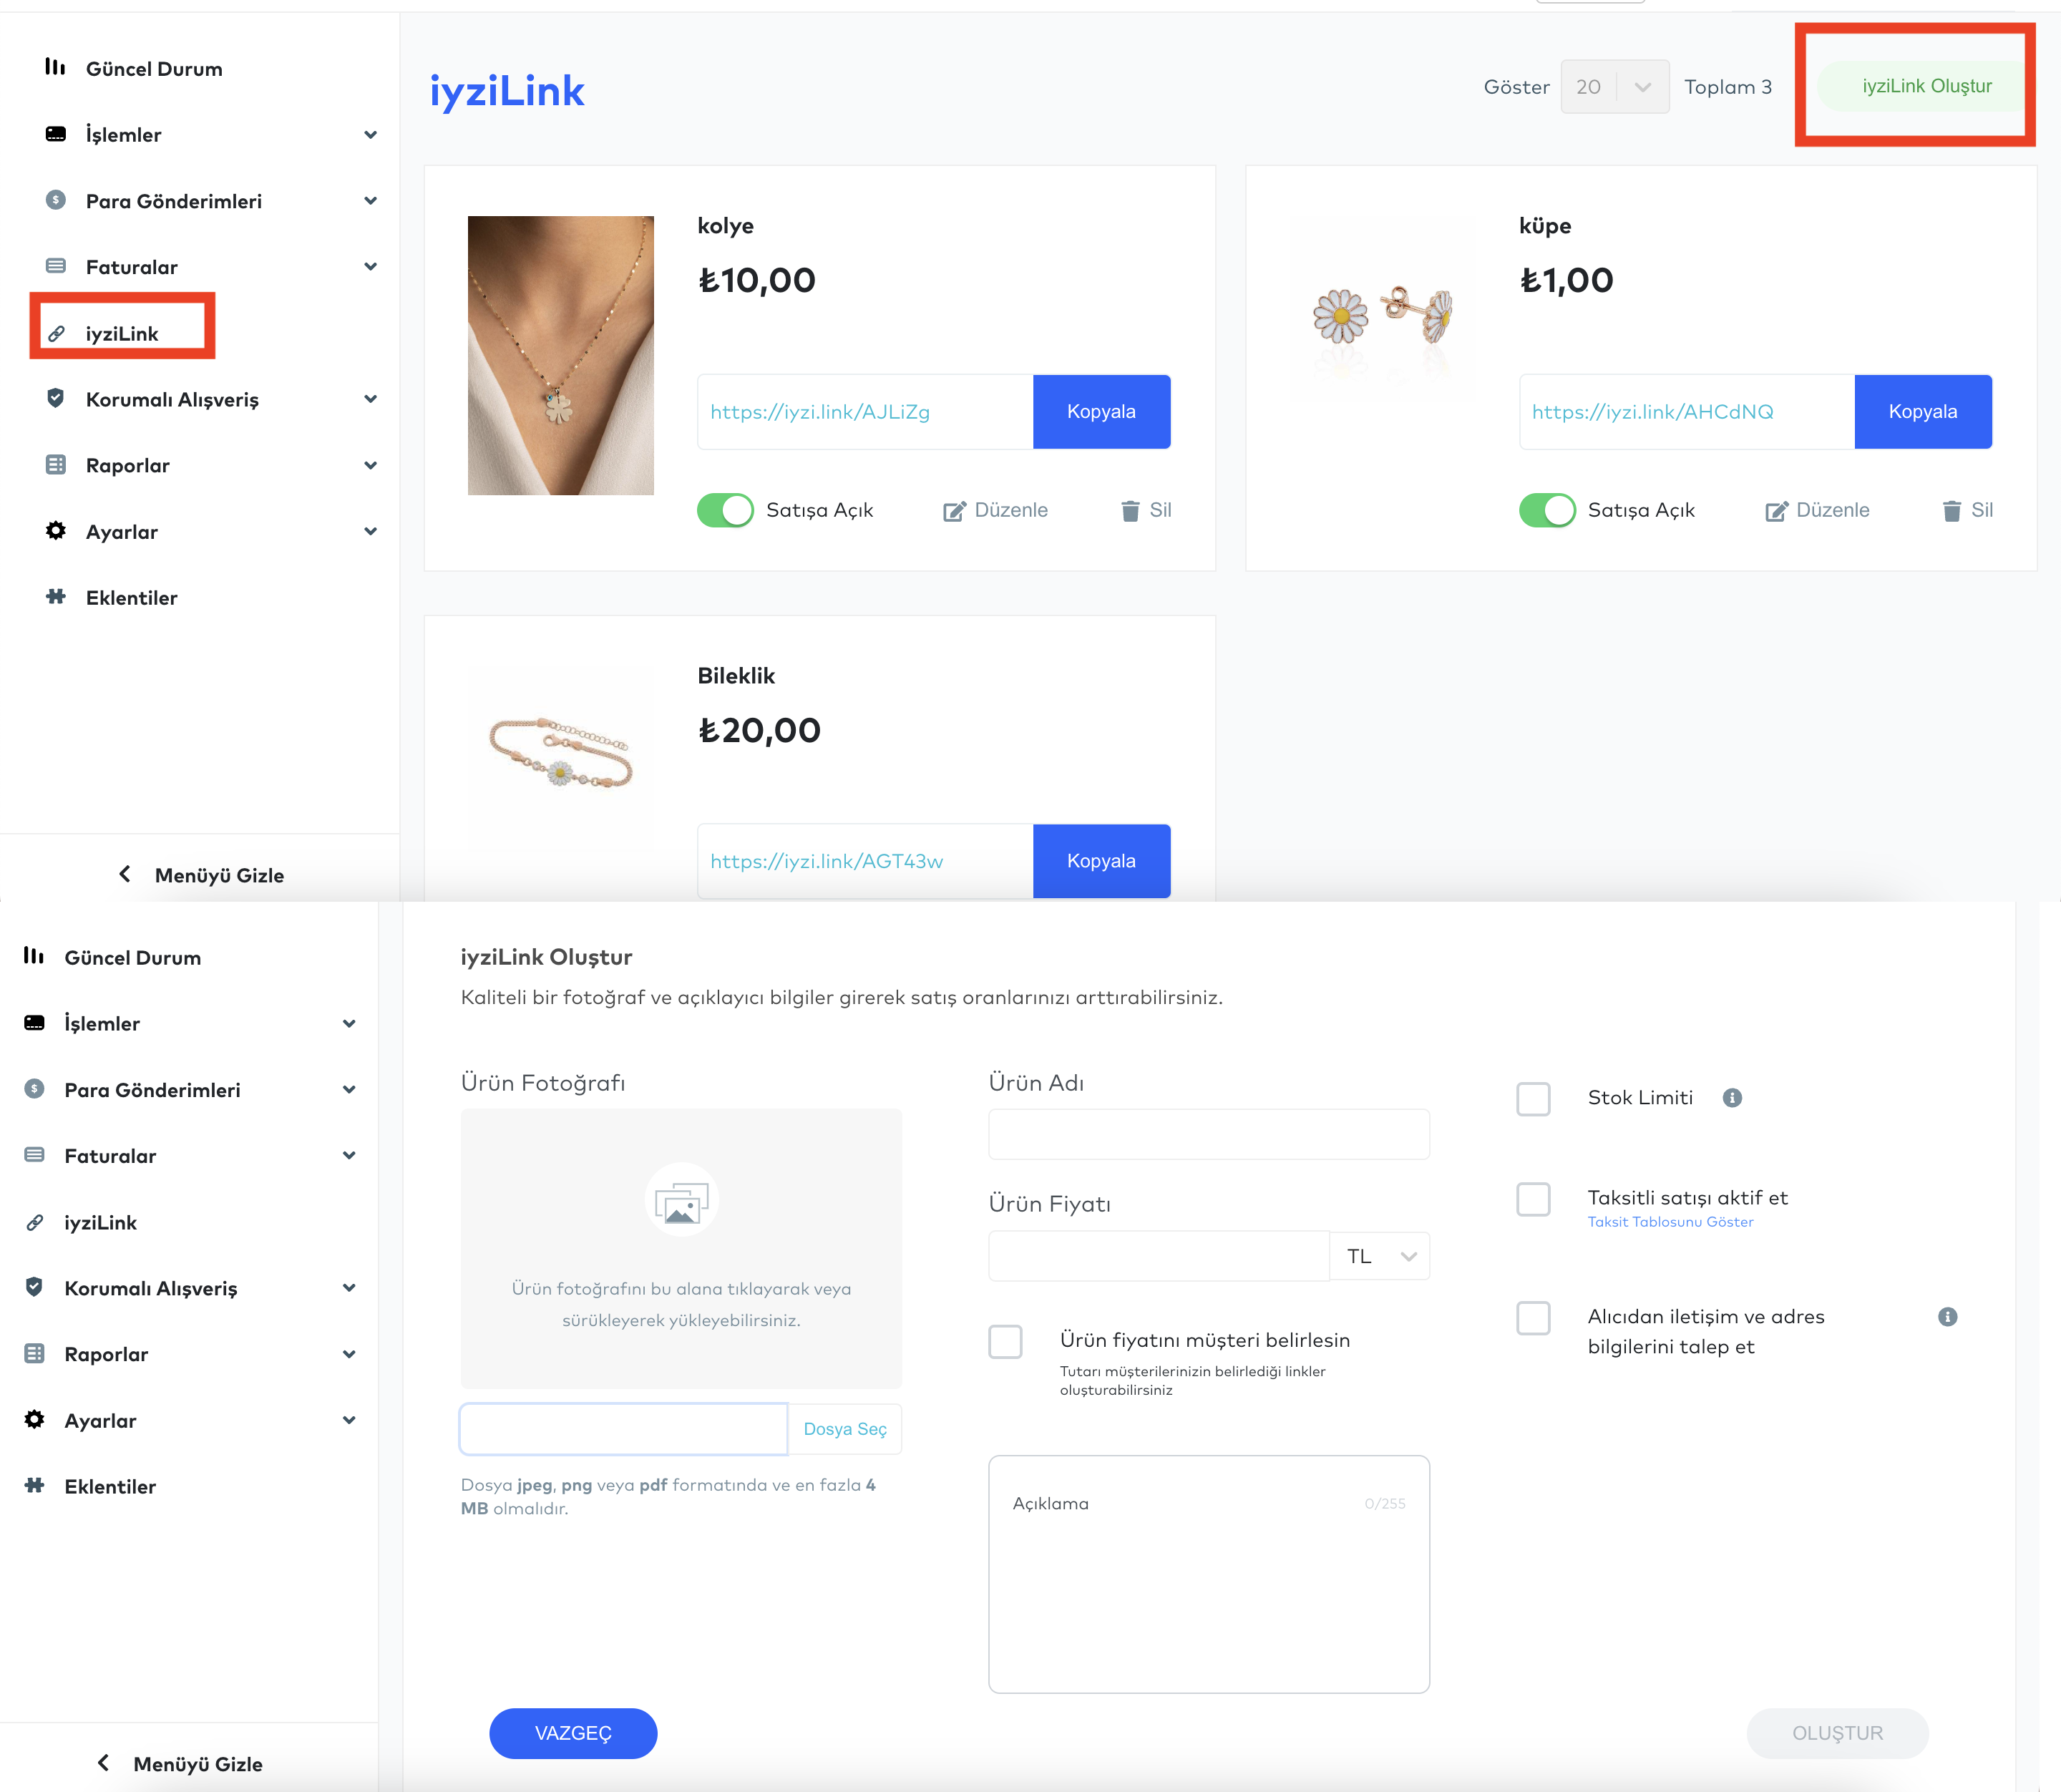The image size is (2061, 1792).
Task: Check Taksitli satışı aktif et box
Action: tap(1533, 1199)
